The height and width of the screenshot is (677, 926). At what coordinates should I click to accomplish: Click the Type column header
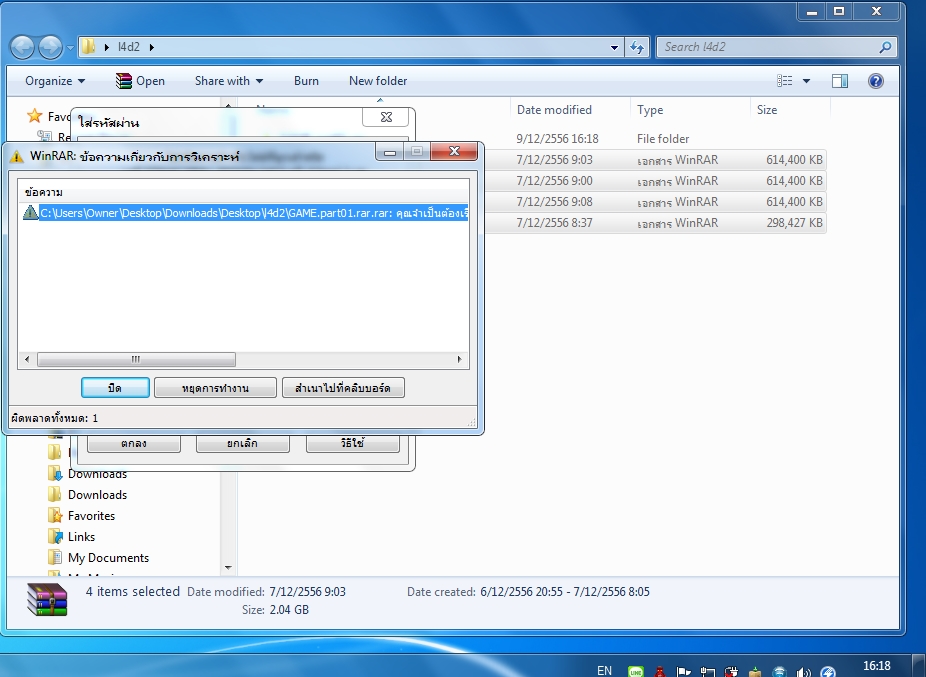[x=650, y=110]
